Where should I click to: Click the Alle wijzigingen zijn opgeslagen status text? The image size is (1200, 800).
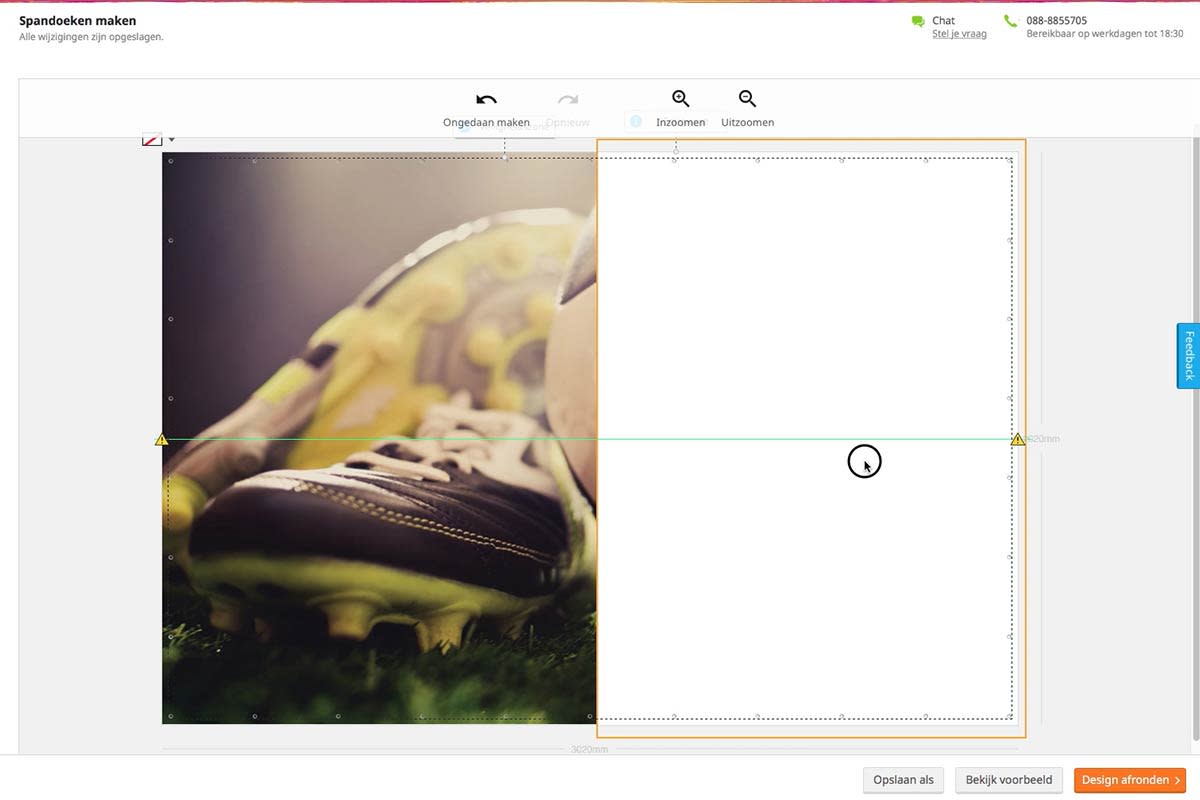(x=91, y=37)
